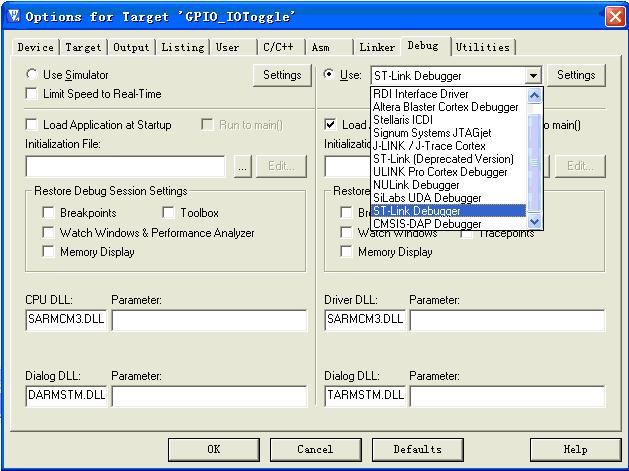The height and width of the screenshot is (471, 629).
Task: Click the Dialog DLL field TARMSTM.DLL
Action: (365, 395)
